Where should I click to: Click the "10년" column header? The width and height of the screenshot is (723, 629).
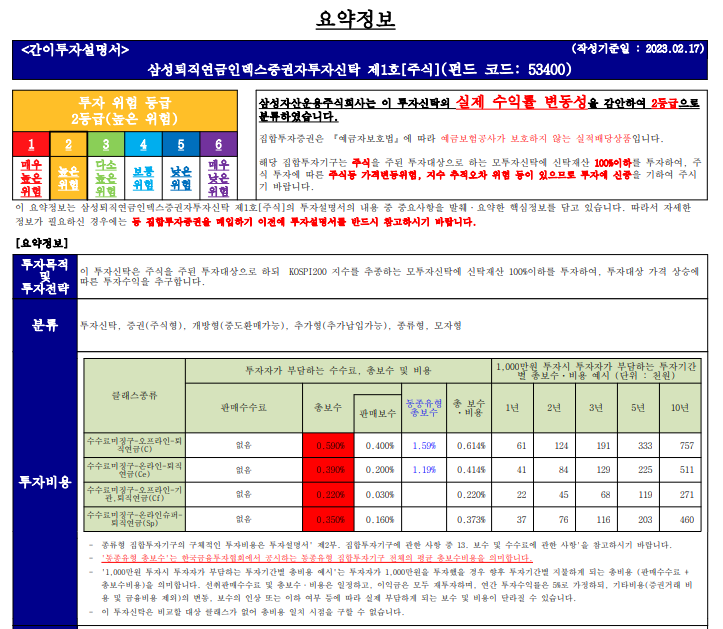[x=680, y=408]
